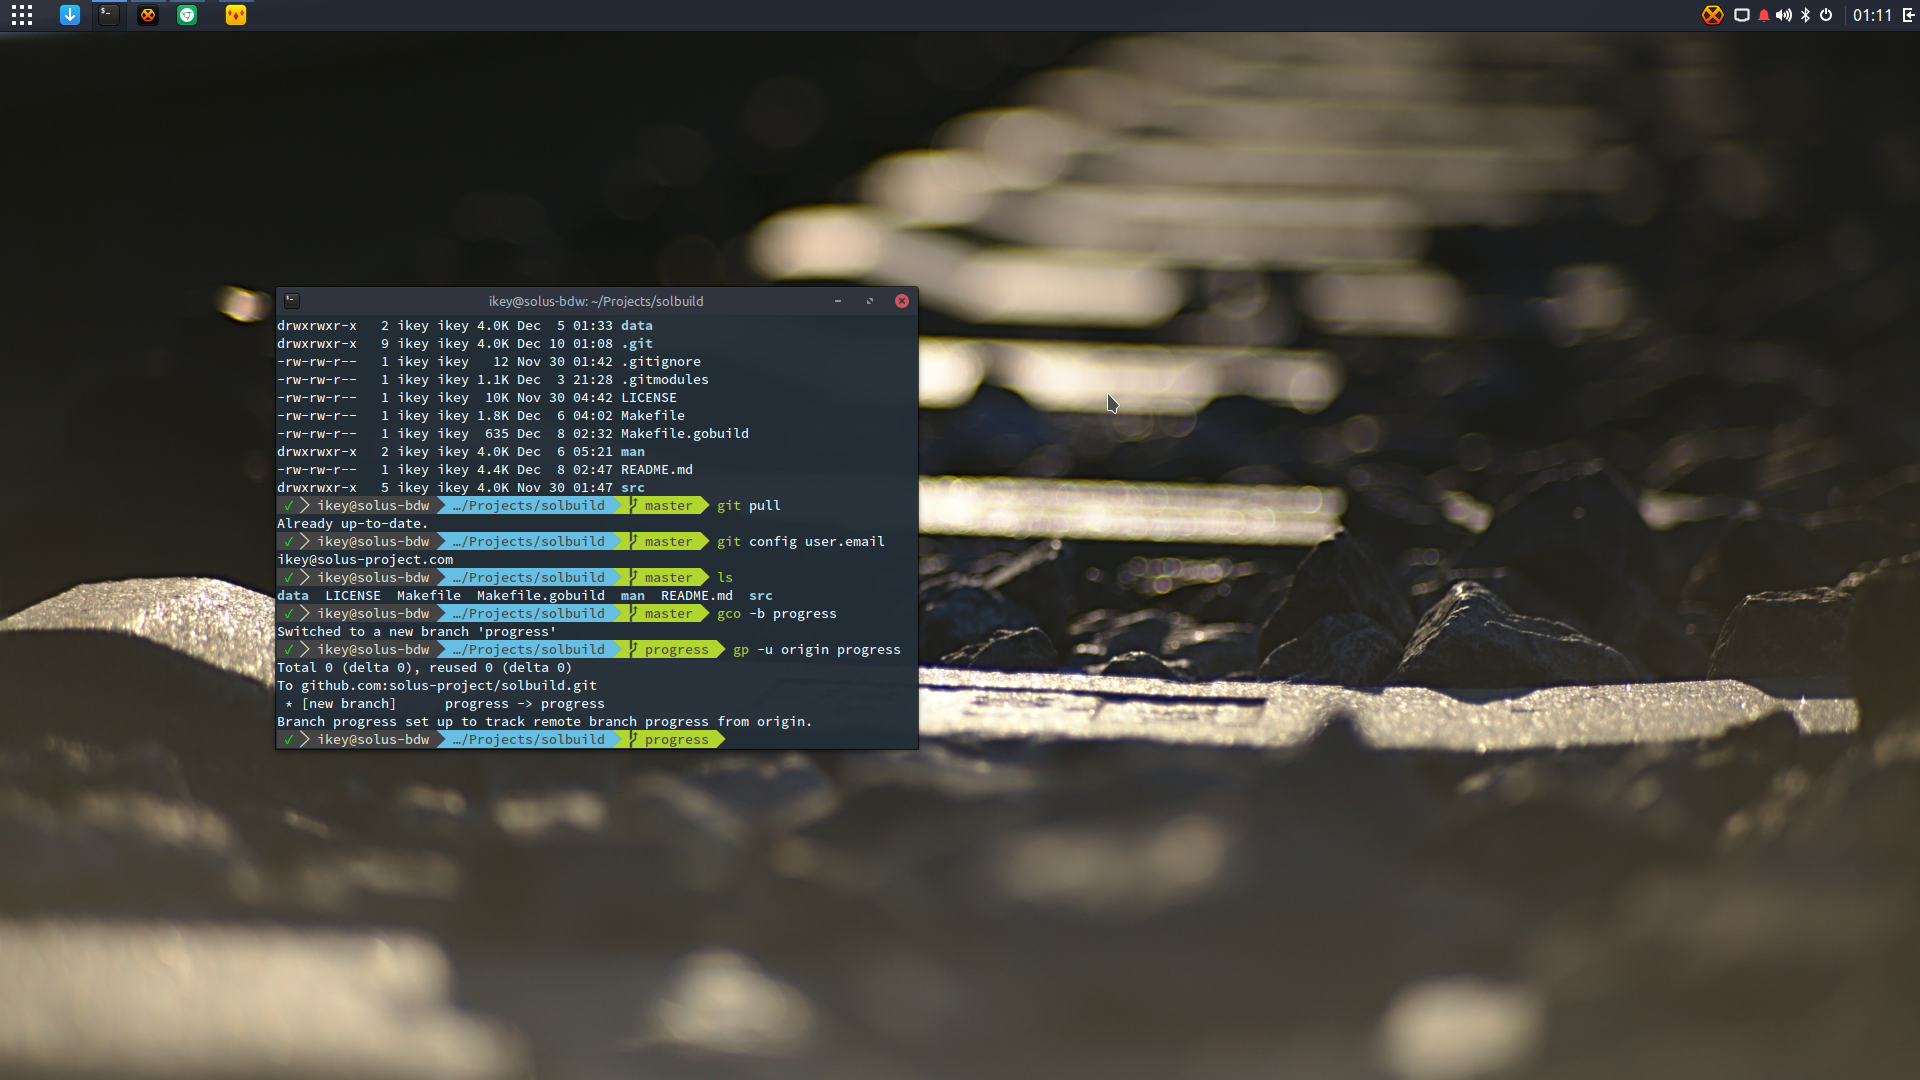
Task: Click 'Branch progress set up to track' line
Action: tap(545, 722)
